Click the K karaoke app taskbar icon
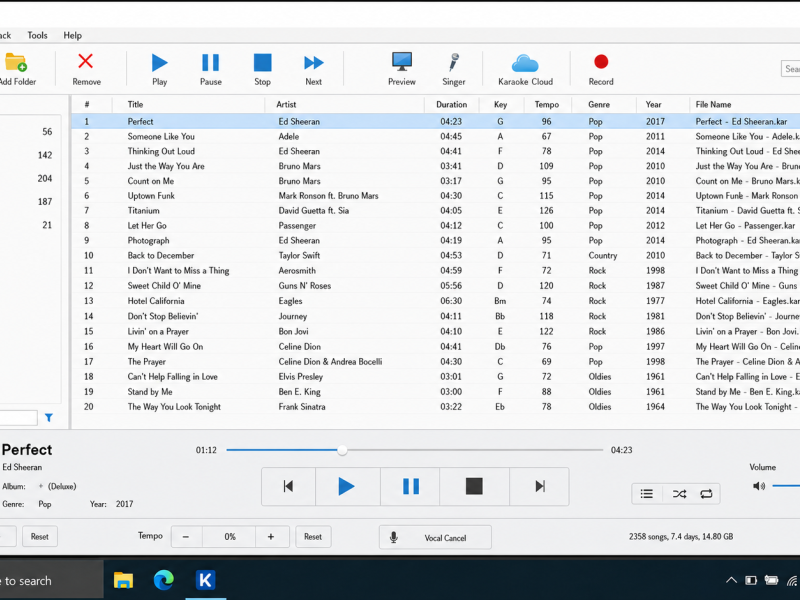 [205, 580]
